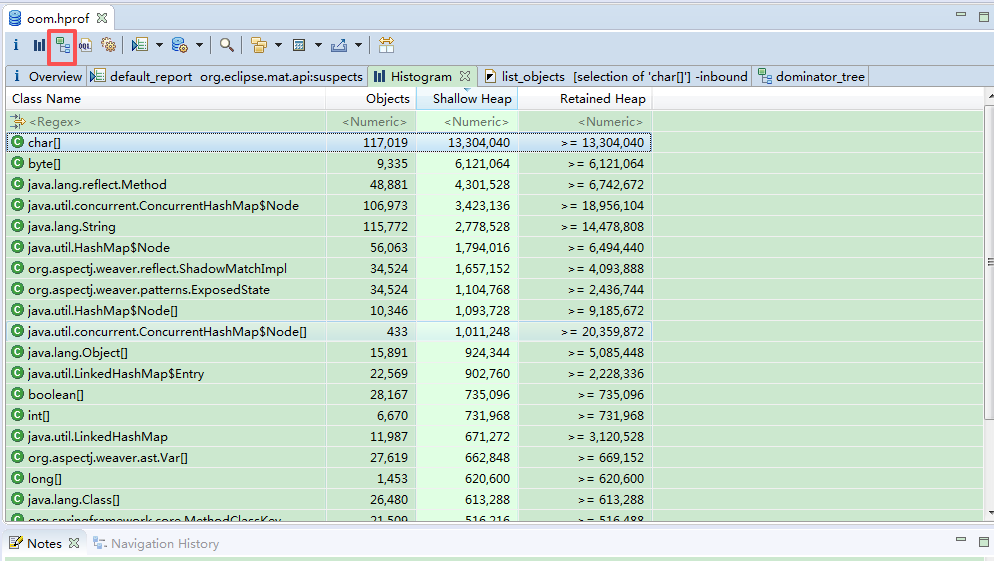Click the class icon beside java.lang.String

(18, 226)
